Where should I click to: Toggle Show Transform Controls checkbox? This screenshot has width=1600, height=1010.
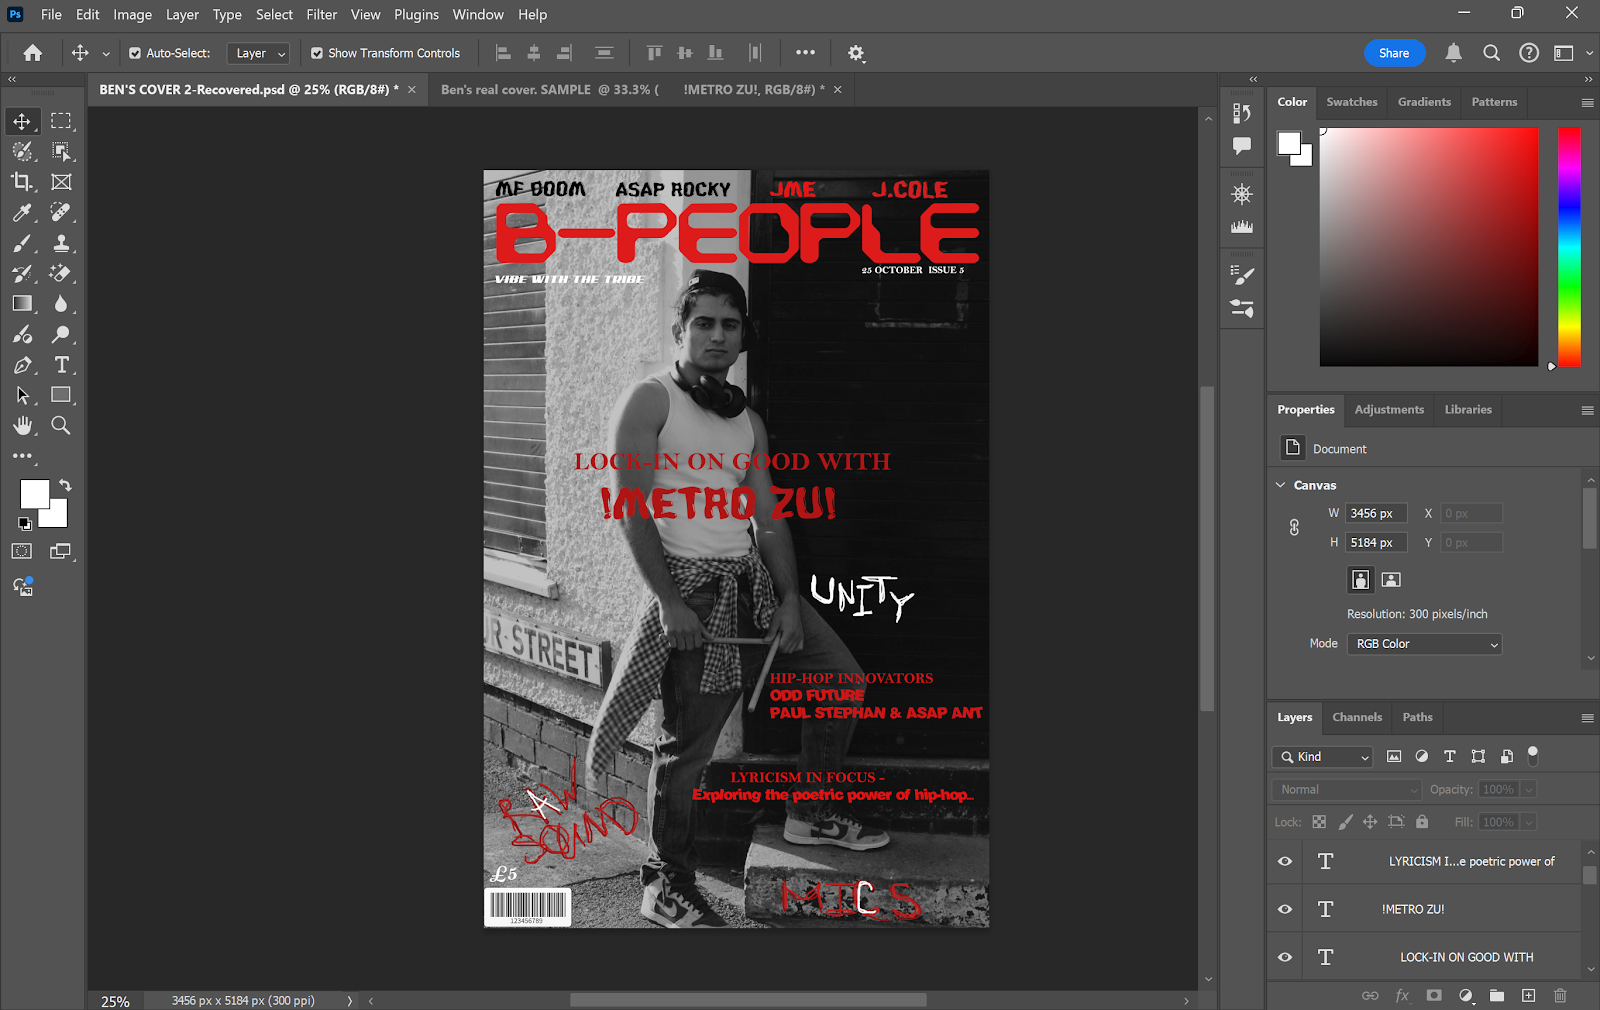[317, 53]
